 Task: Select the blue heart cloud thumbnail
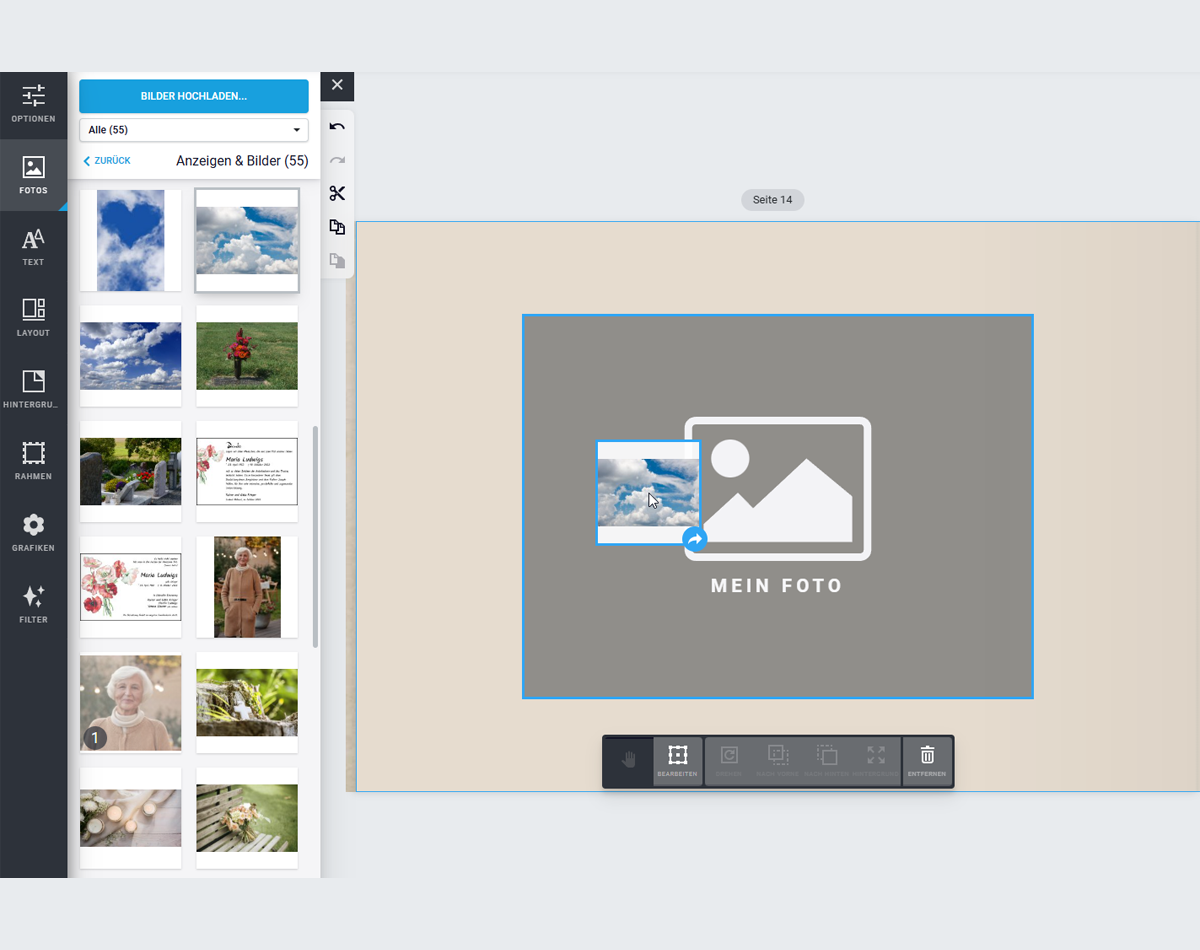tap(131, 240)
